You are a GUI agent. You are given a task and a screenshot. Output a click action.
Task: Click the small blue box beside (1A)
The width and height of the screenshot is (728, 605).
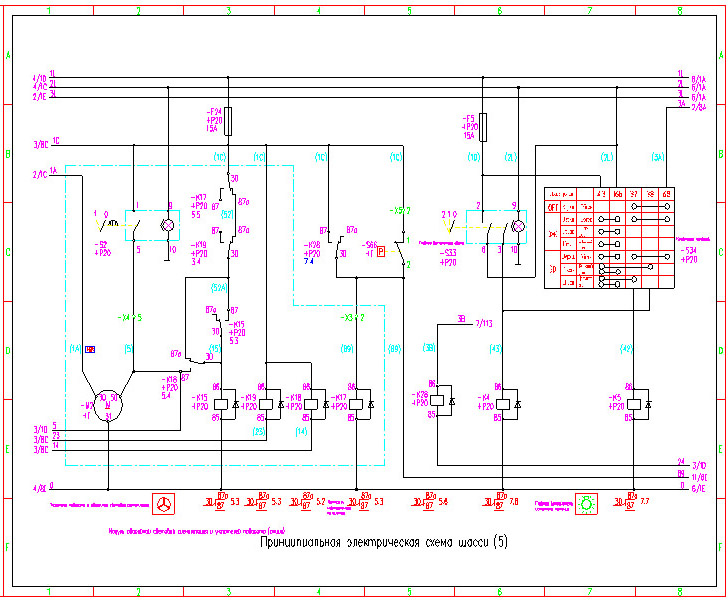click(x=90, y=349)
